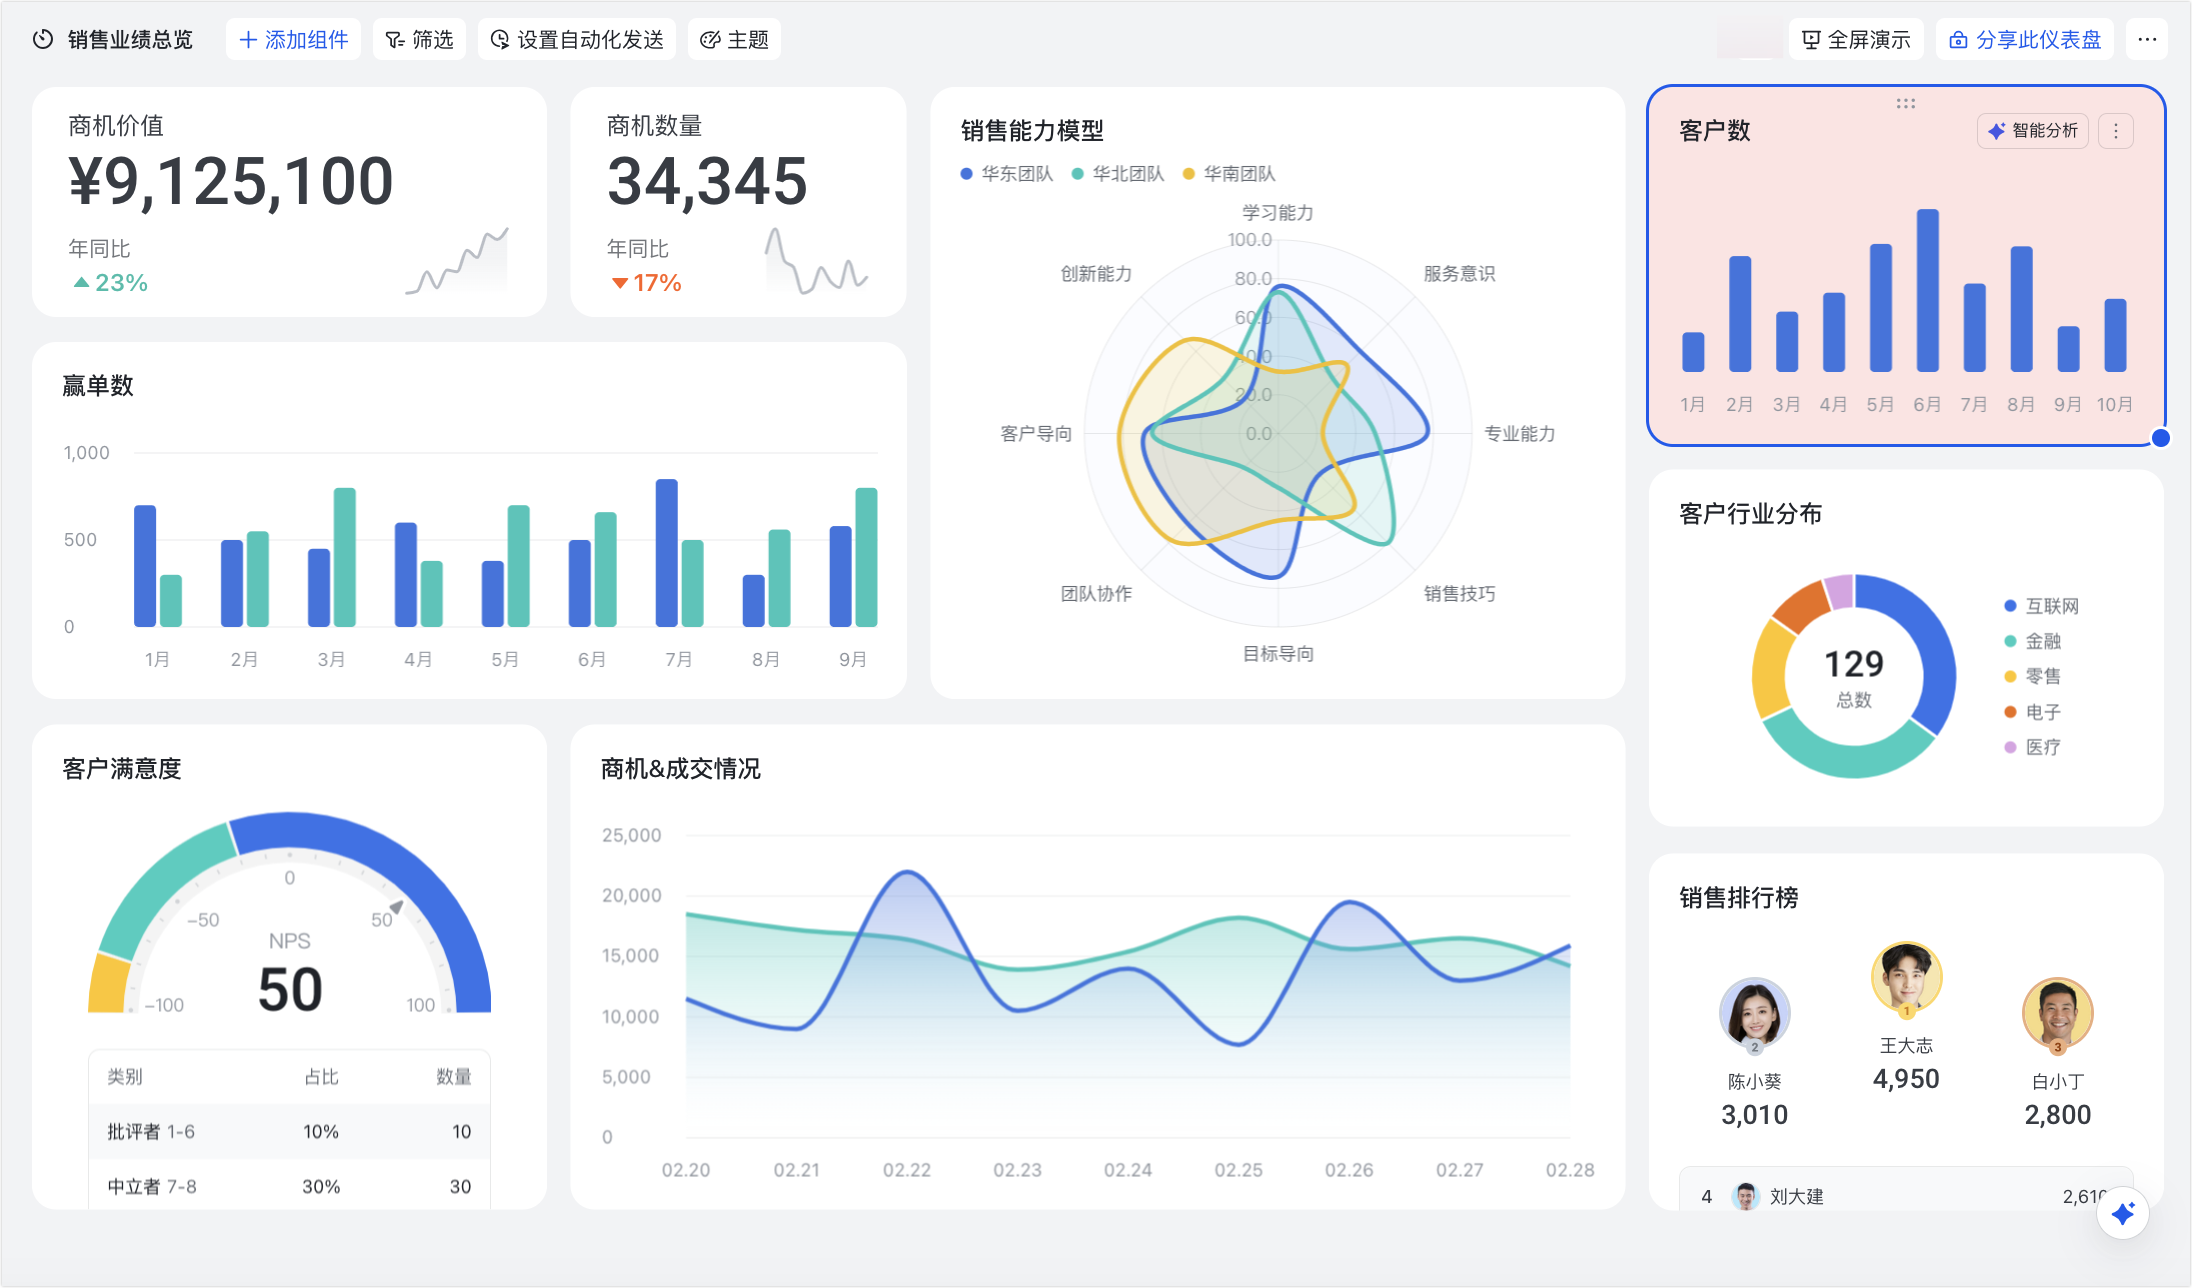Viewport: 2192px width, 1288px height.
Task: Open 设置自动化发送 settings
Action: (x=577, y=40)
